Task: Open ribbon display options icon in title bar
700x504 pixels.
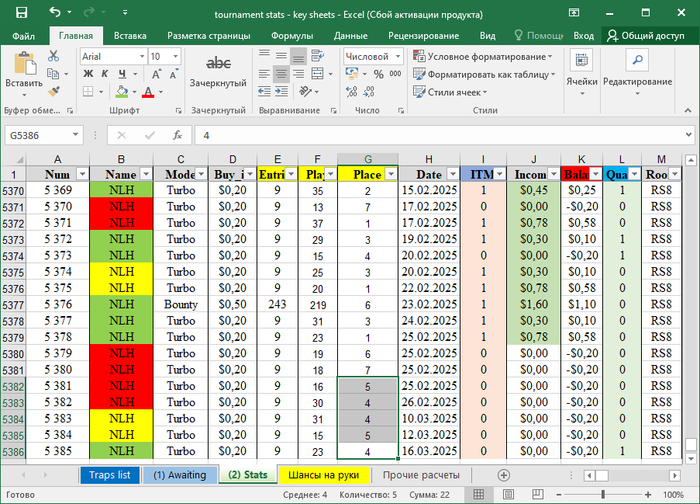Action: click(574, 12)
